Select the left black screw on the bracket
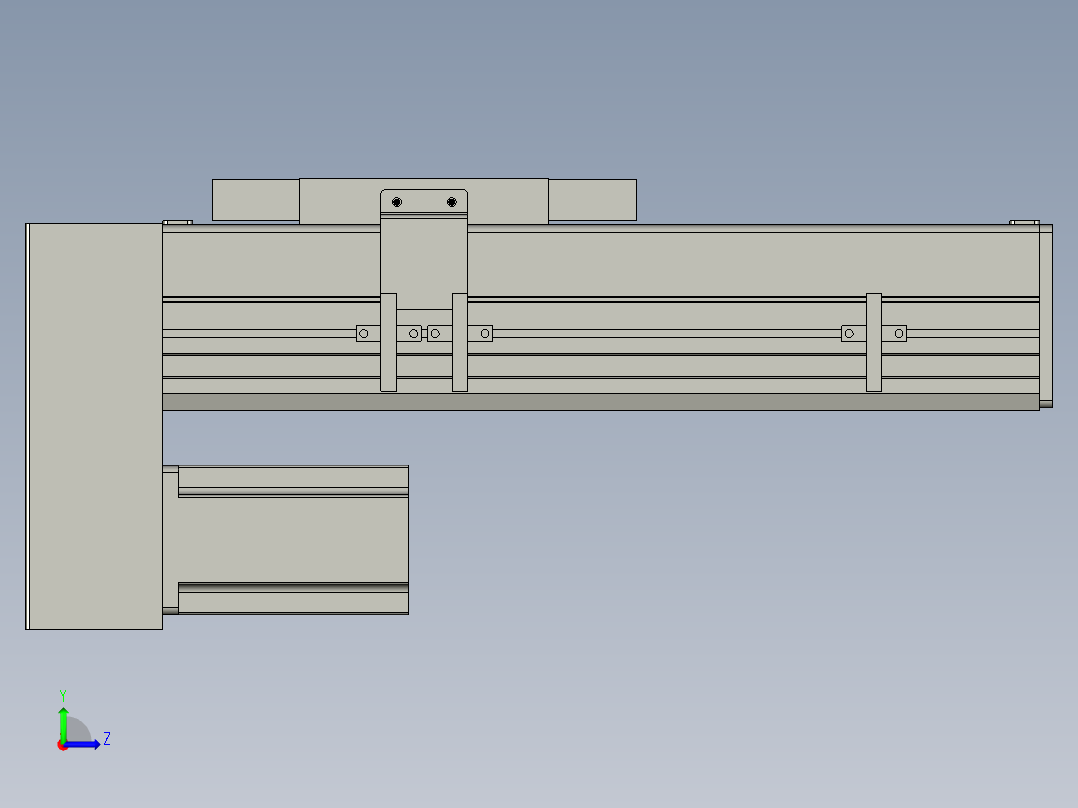 [397, 202]
